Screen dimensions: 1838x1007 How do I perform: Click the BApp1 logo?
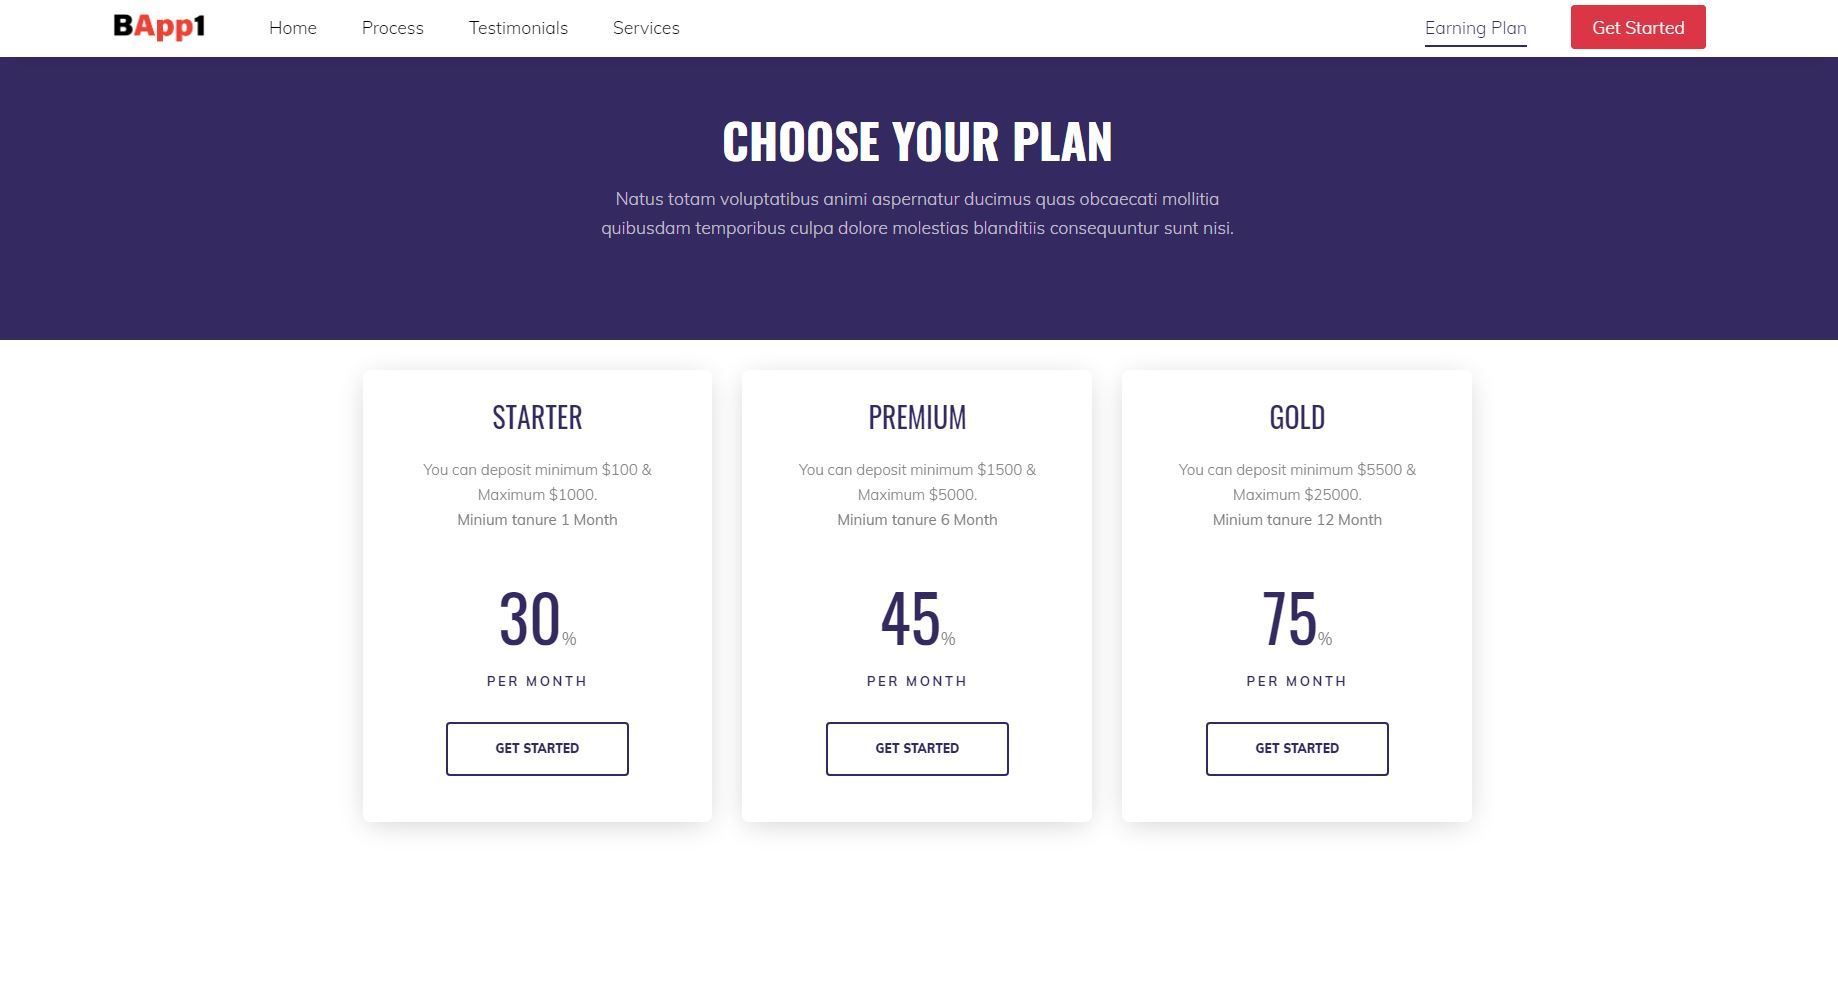tap(159, 27)
